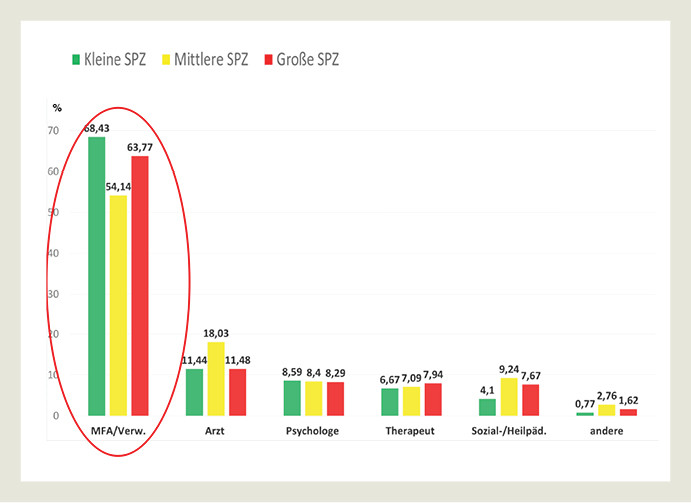Select the 'Mittlere SPZ' legend label

[x=209, y=60]
